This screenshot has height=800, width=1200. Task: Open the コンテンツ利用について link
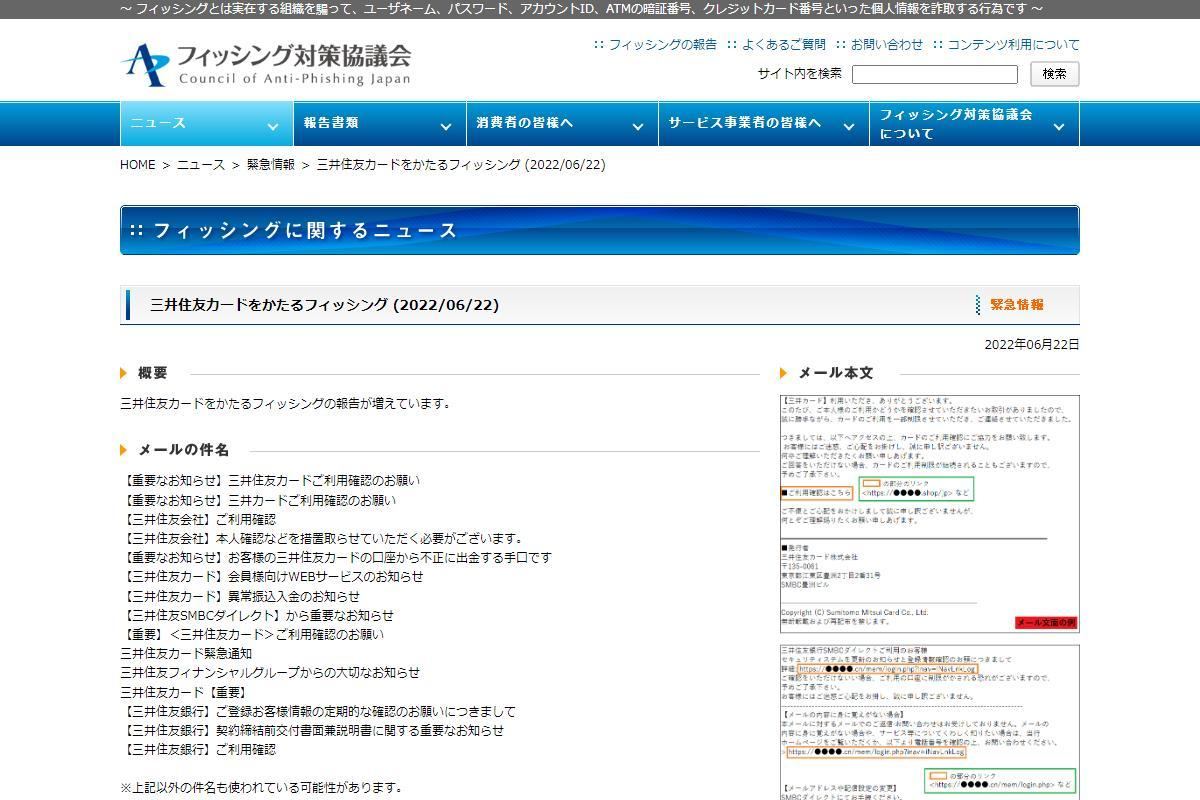(1013, 45)
